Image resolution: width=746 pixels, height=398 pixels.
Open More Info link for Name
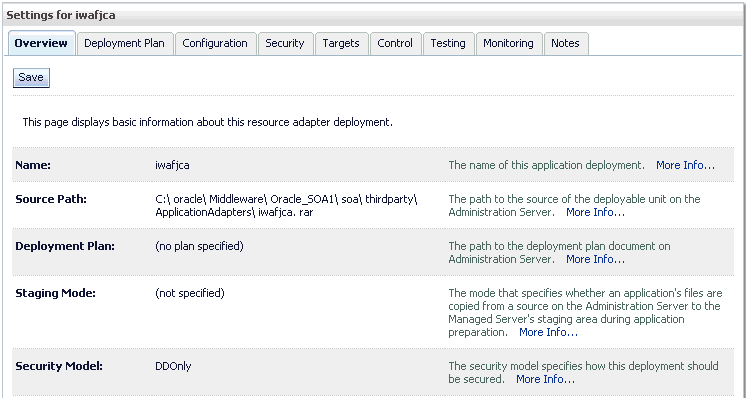click(x=686, y=165)
